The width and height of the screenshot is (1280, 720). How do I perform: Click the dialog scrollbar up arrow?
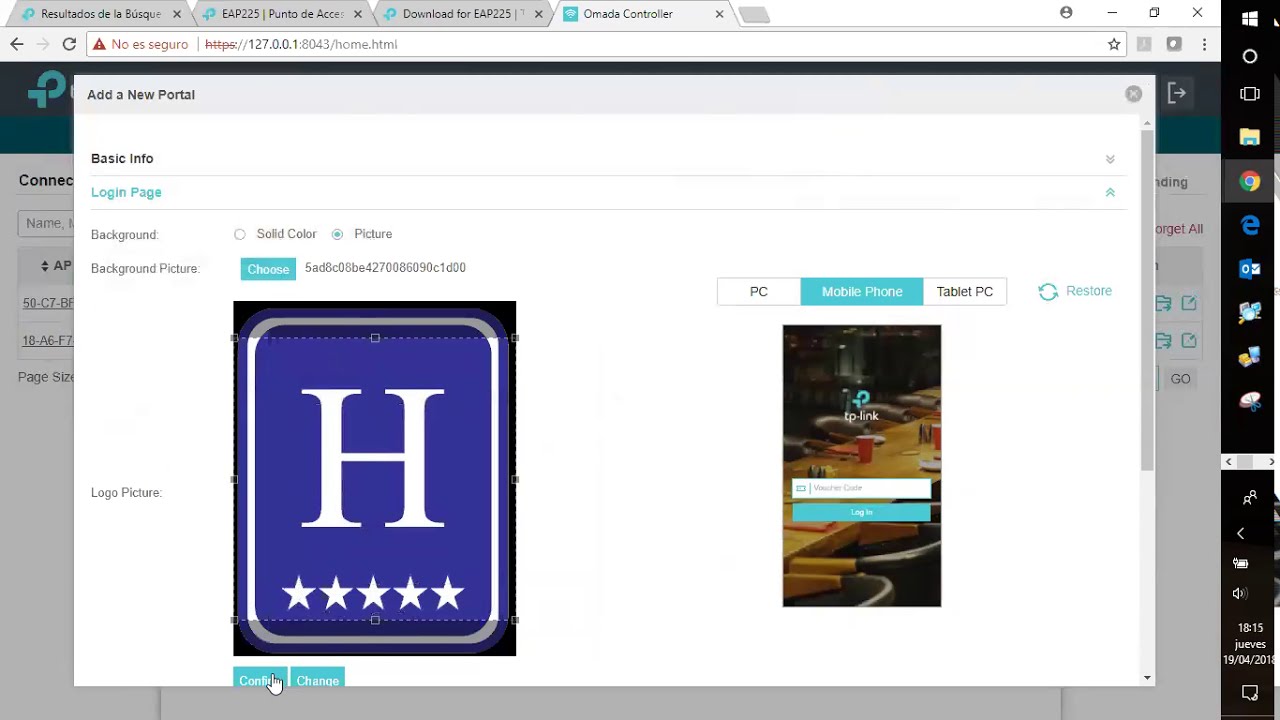coord(1147,122)
